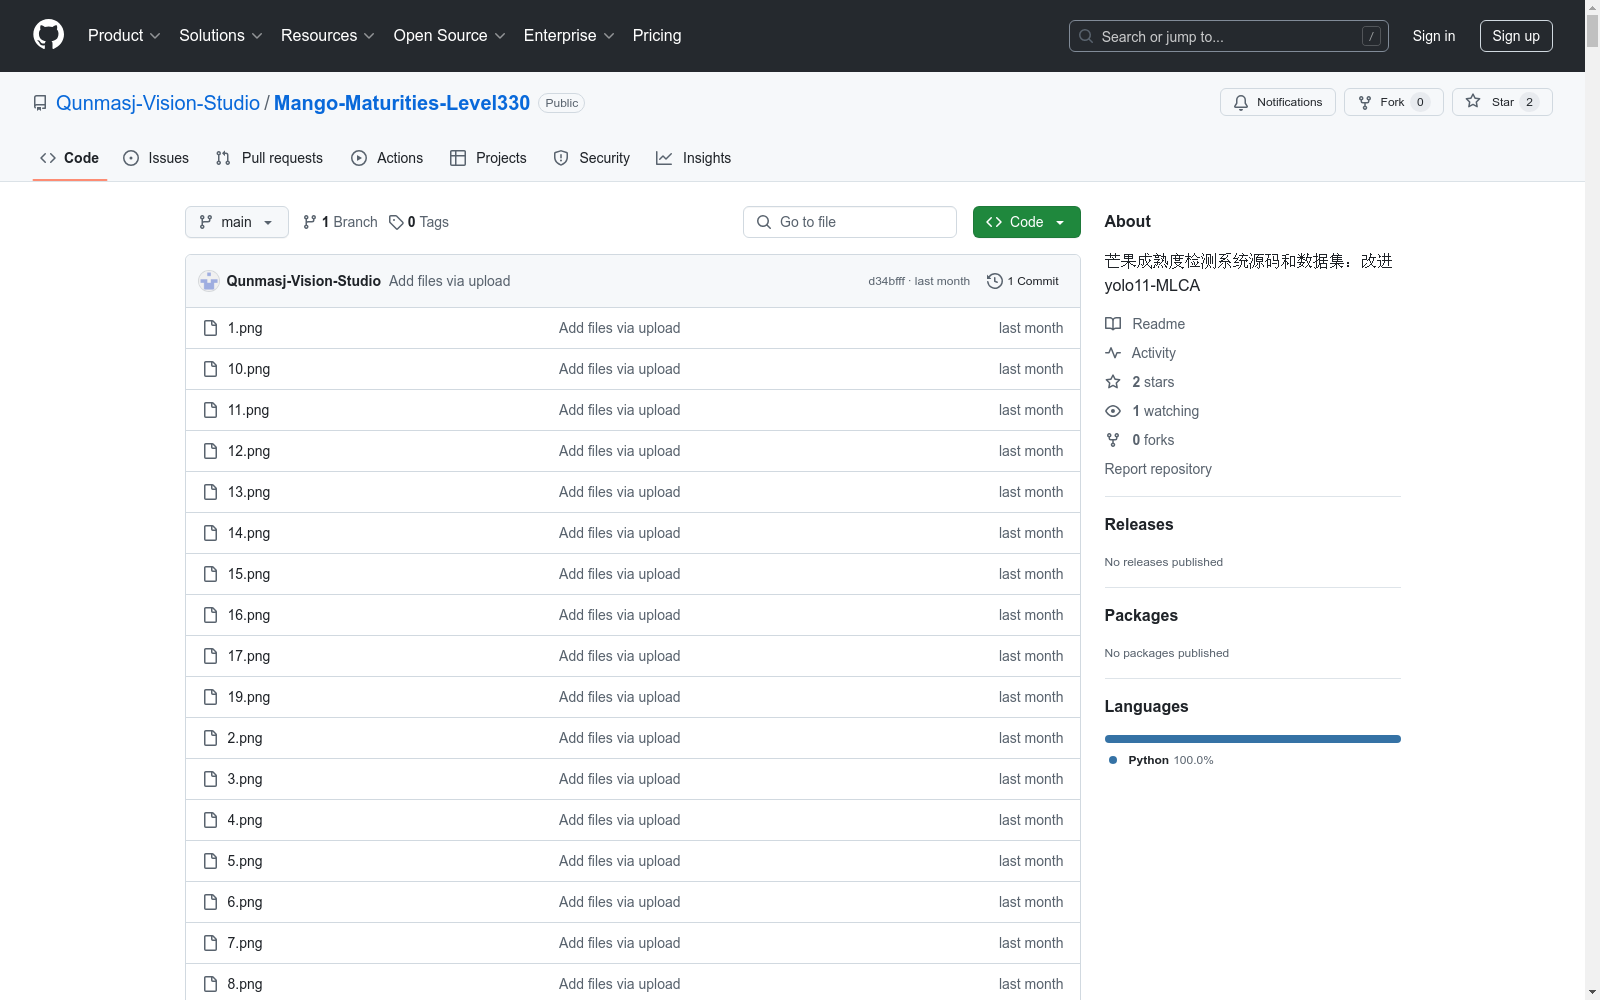The image size is (1600, 1000).
Task: Click the file icon for 10.png
Action: pyautogui.click(x=210, y=369)
